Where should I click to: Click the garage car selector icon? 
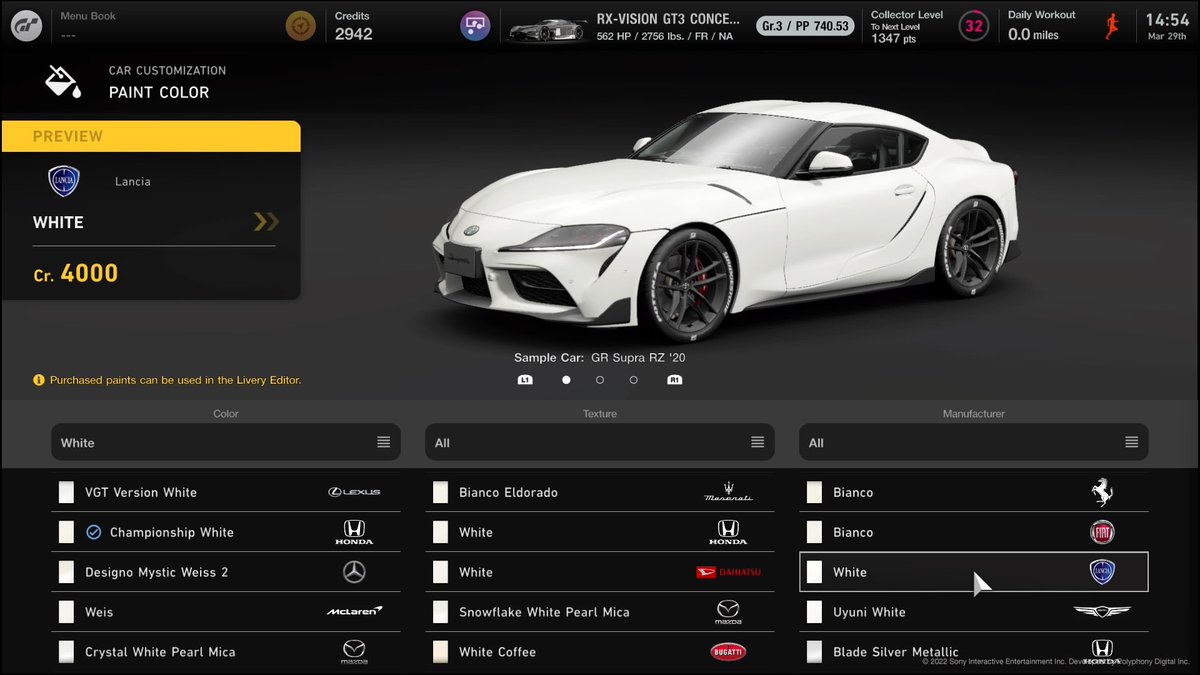[475, 25]
